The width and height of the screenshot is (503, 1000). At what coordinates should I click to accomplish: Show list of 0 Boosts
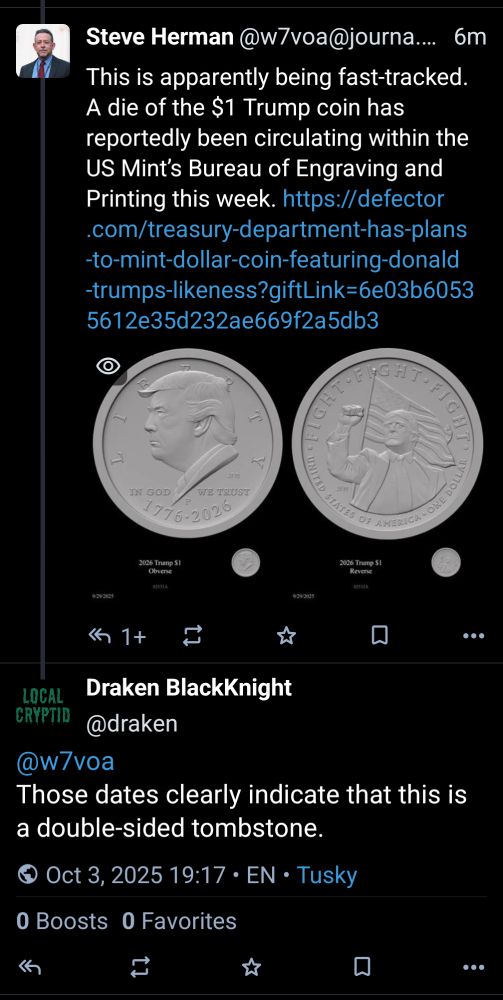[x=62, y=921]
